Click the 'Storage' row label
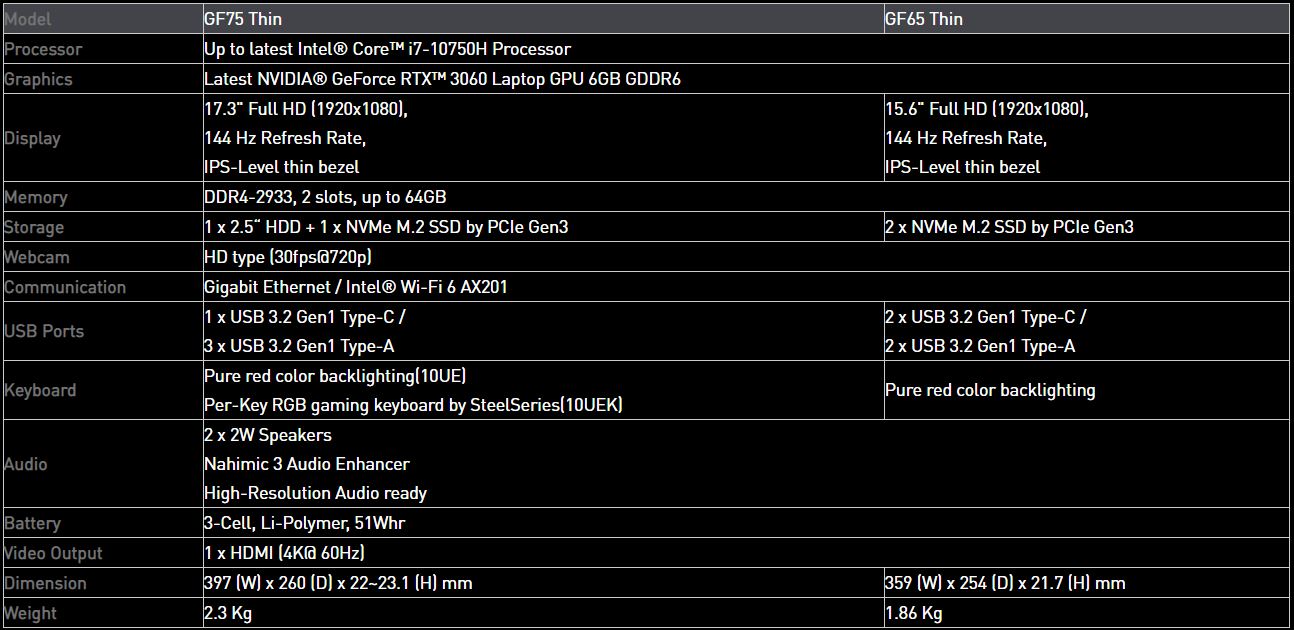Viewport: 1294px width, 630px height. tap(34, 227)
